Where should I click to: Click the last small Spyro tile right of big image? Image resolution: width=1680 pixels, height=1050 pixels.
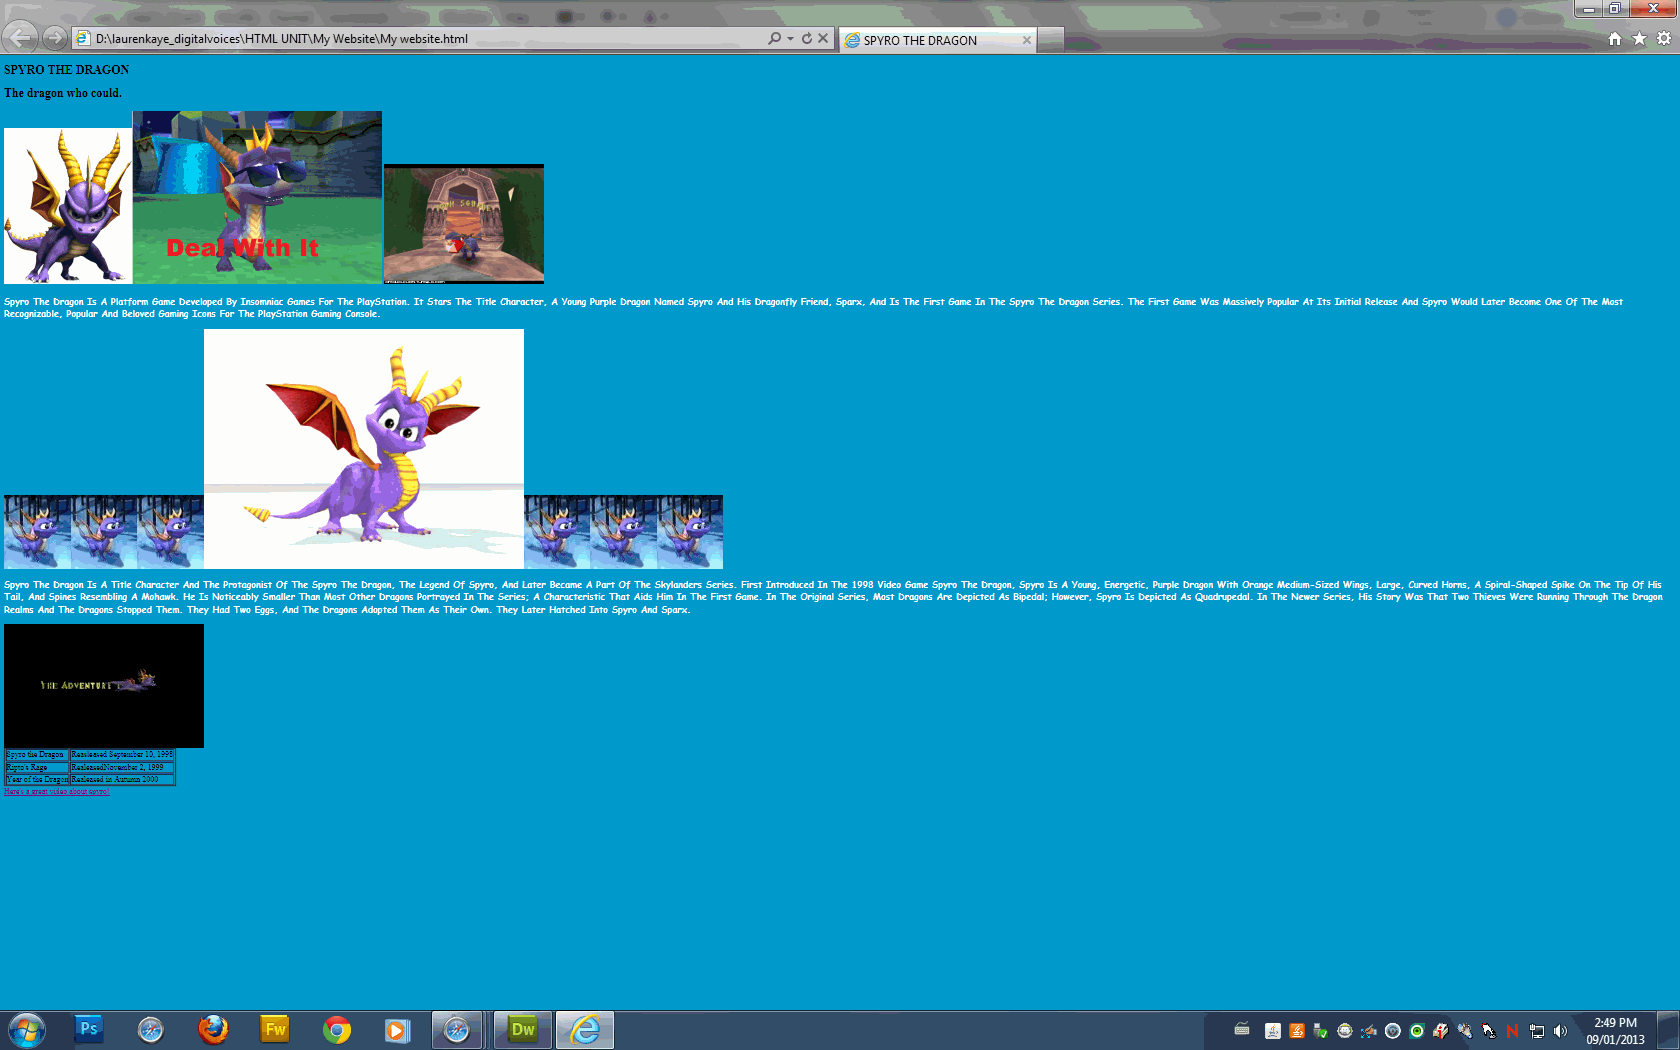690,532
